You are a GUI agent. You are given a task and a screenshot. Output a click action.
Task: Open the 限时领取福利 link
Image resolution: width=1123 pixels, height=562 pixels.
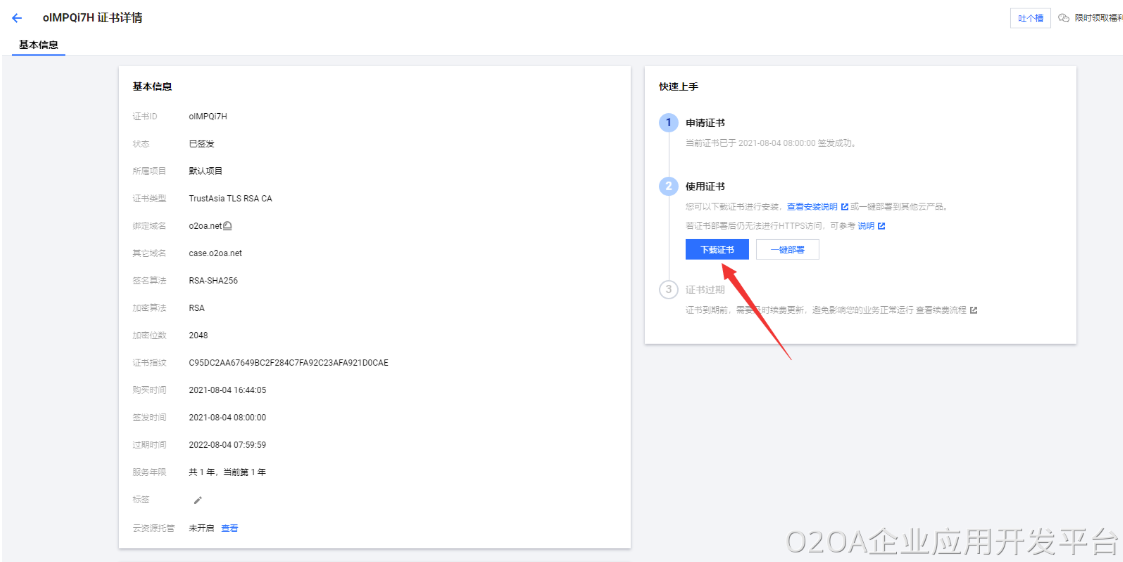click(1098, 18)
